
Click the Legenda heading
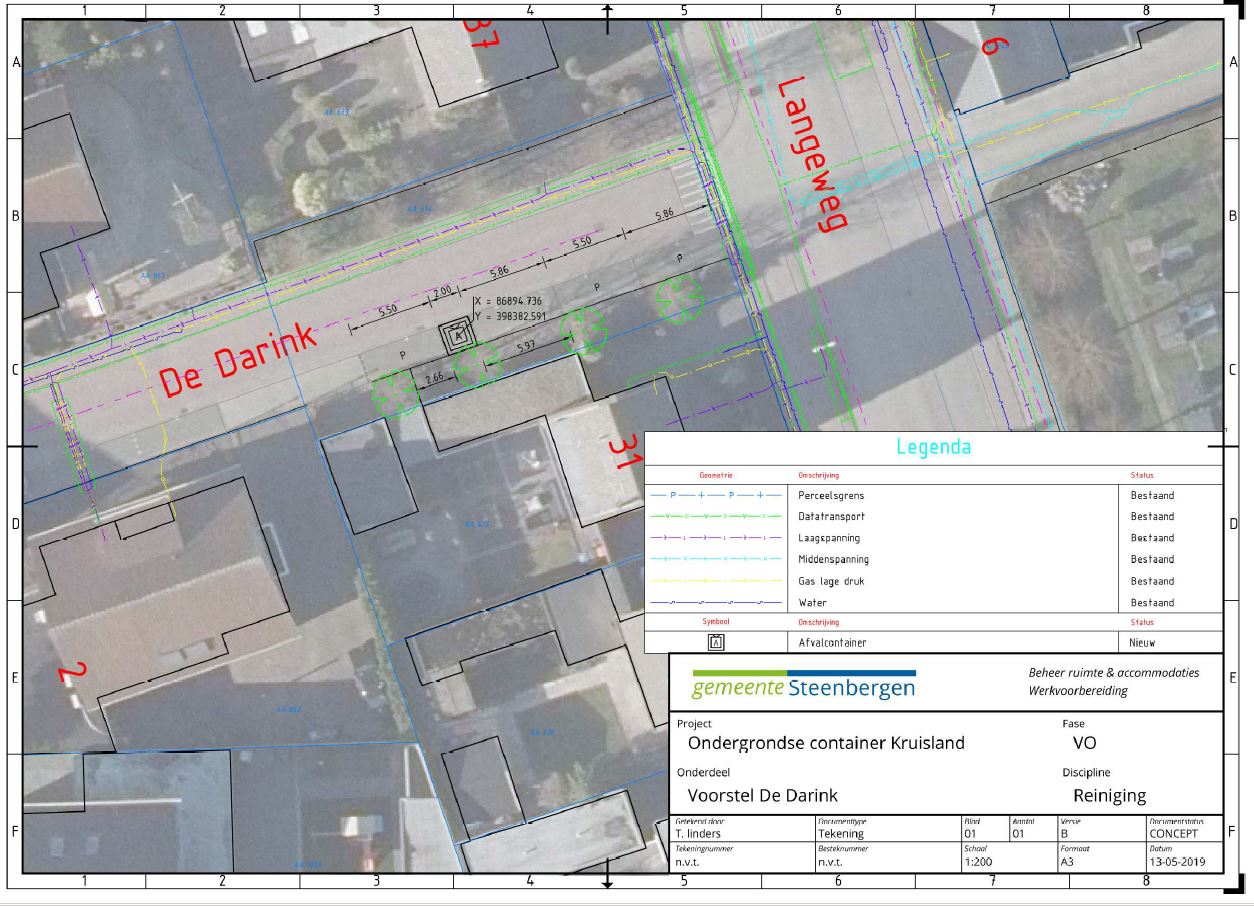[933, 447]
